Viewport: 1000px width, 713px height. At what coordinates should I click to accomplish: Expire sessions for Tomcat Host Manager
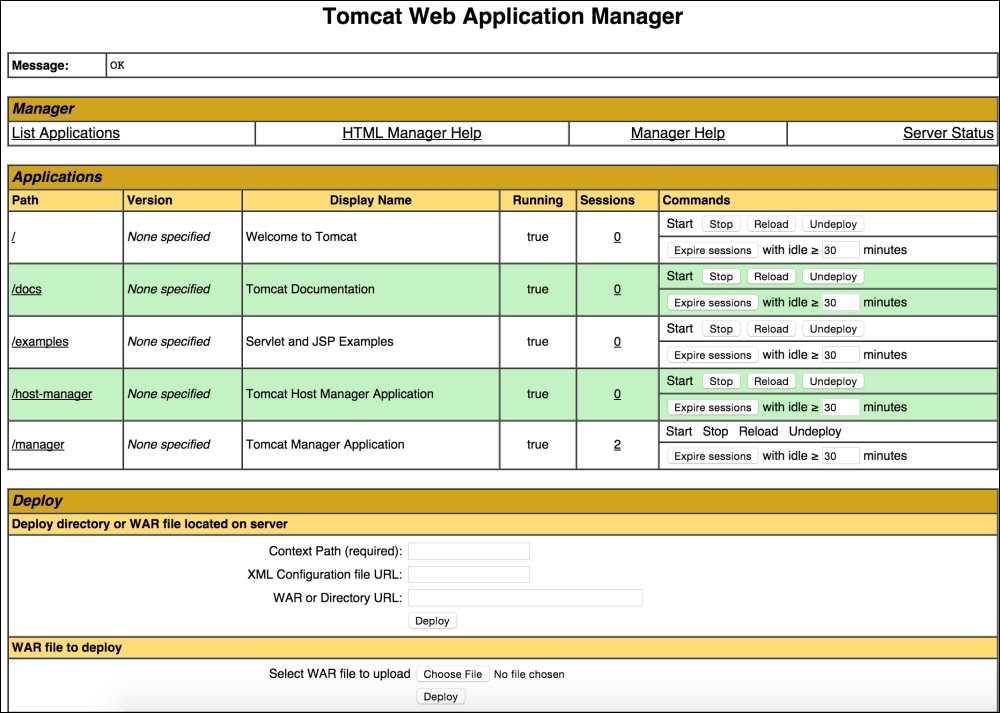click(x=712, y=407)
